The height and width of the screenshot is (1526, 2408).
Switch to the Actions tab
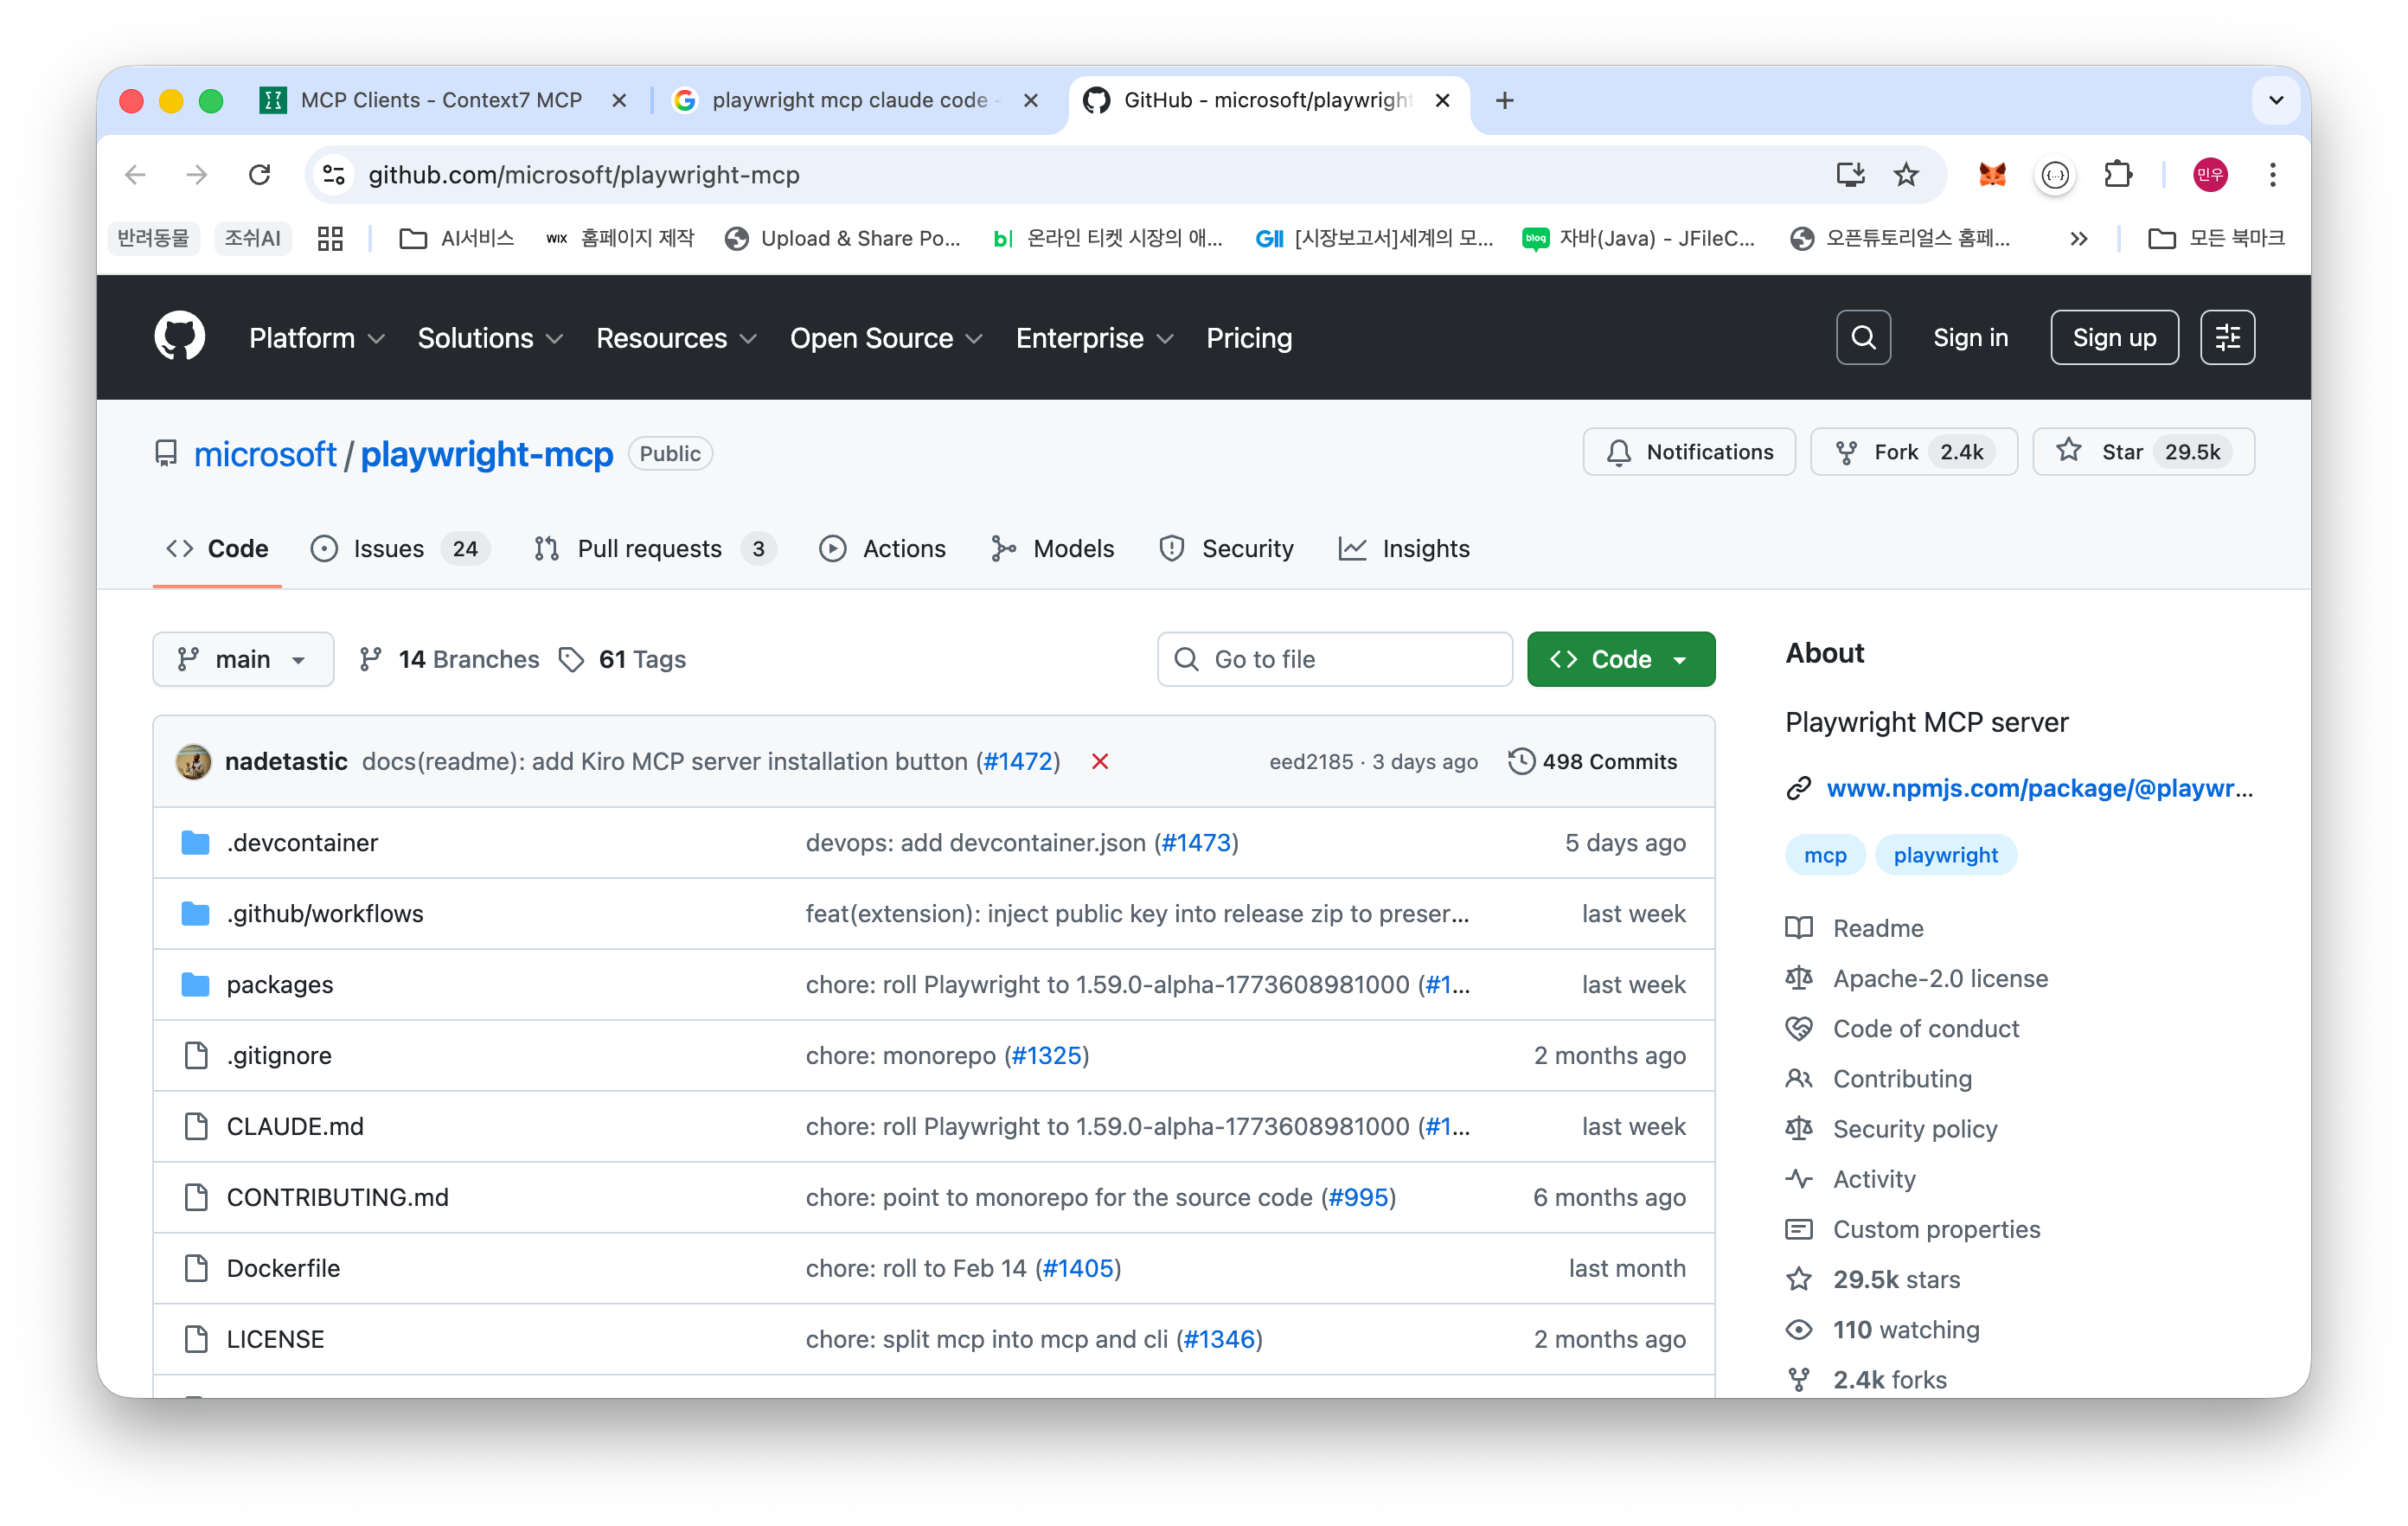pos(882,548)
